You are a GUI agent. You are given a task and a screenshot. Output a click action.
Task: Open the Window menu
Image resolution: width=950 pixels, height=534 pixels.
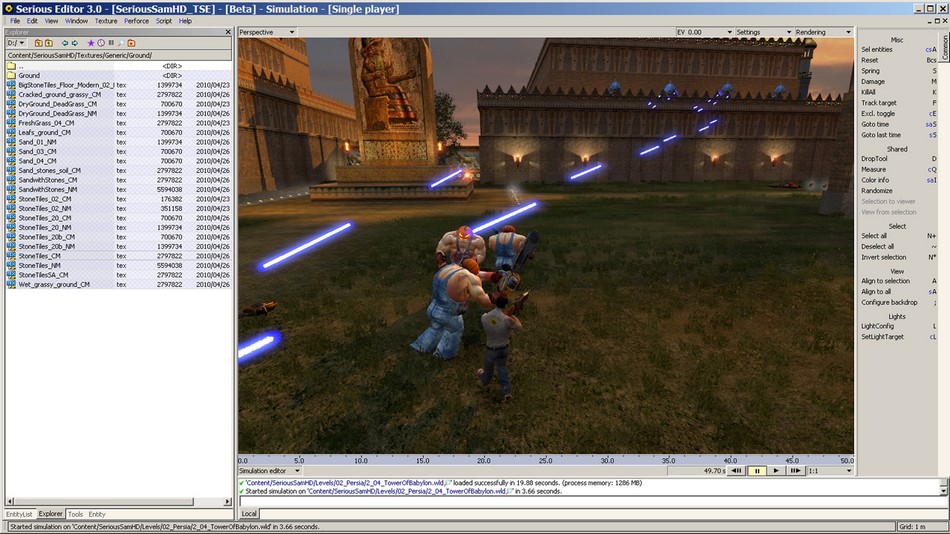[76, 21]
